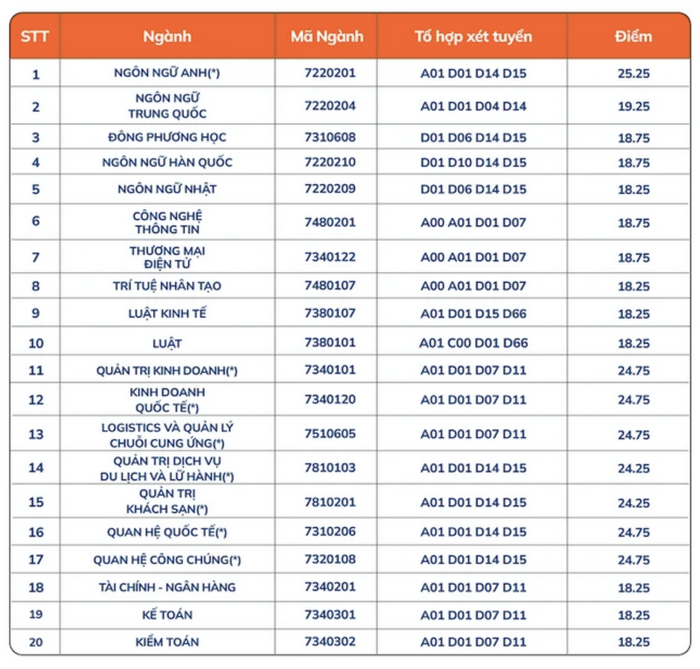Click the Tổ hợp xét tuyển header

pos(473,37)
